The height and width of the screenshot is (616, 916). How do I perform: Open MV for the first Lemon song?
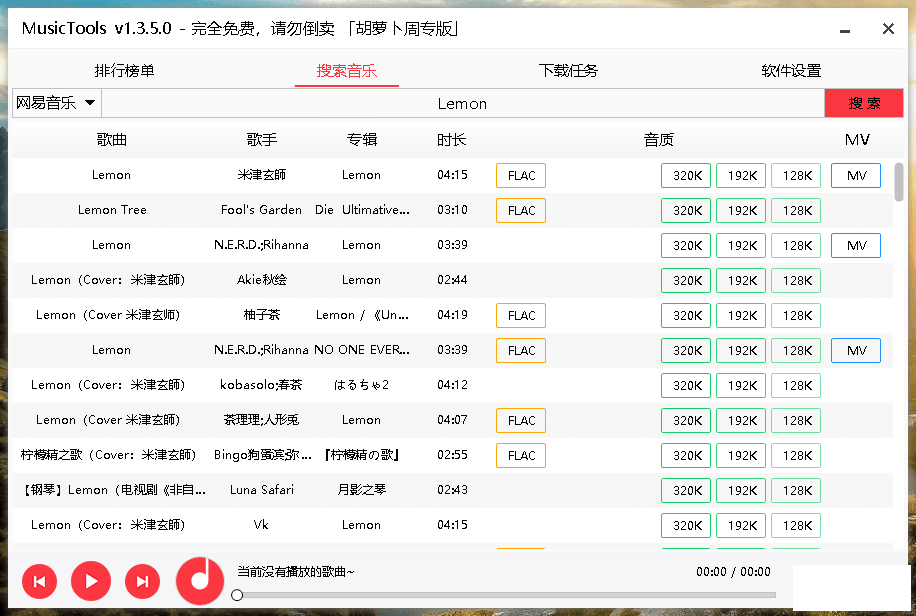click(856, 176)
